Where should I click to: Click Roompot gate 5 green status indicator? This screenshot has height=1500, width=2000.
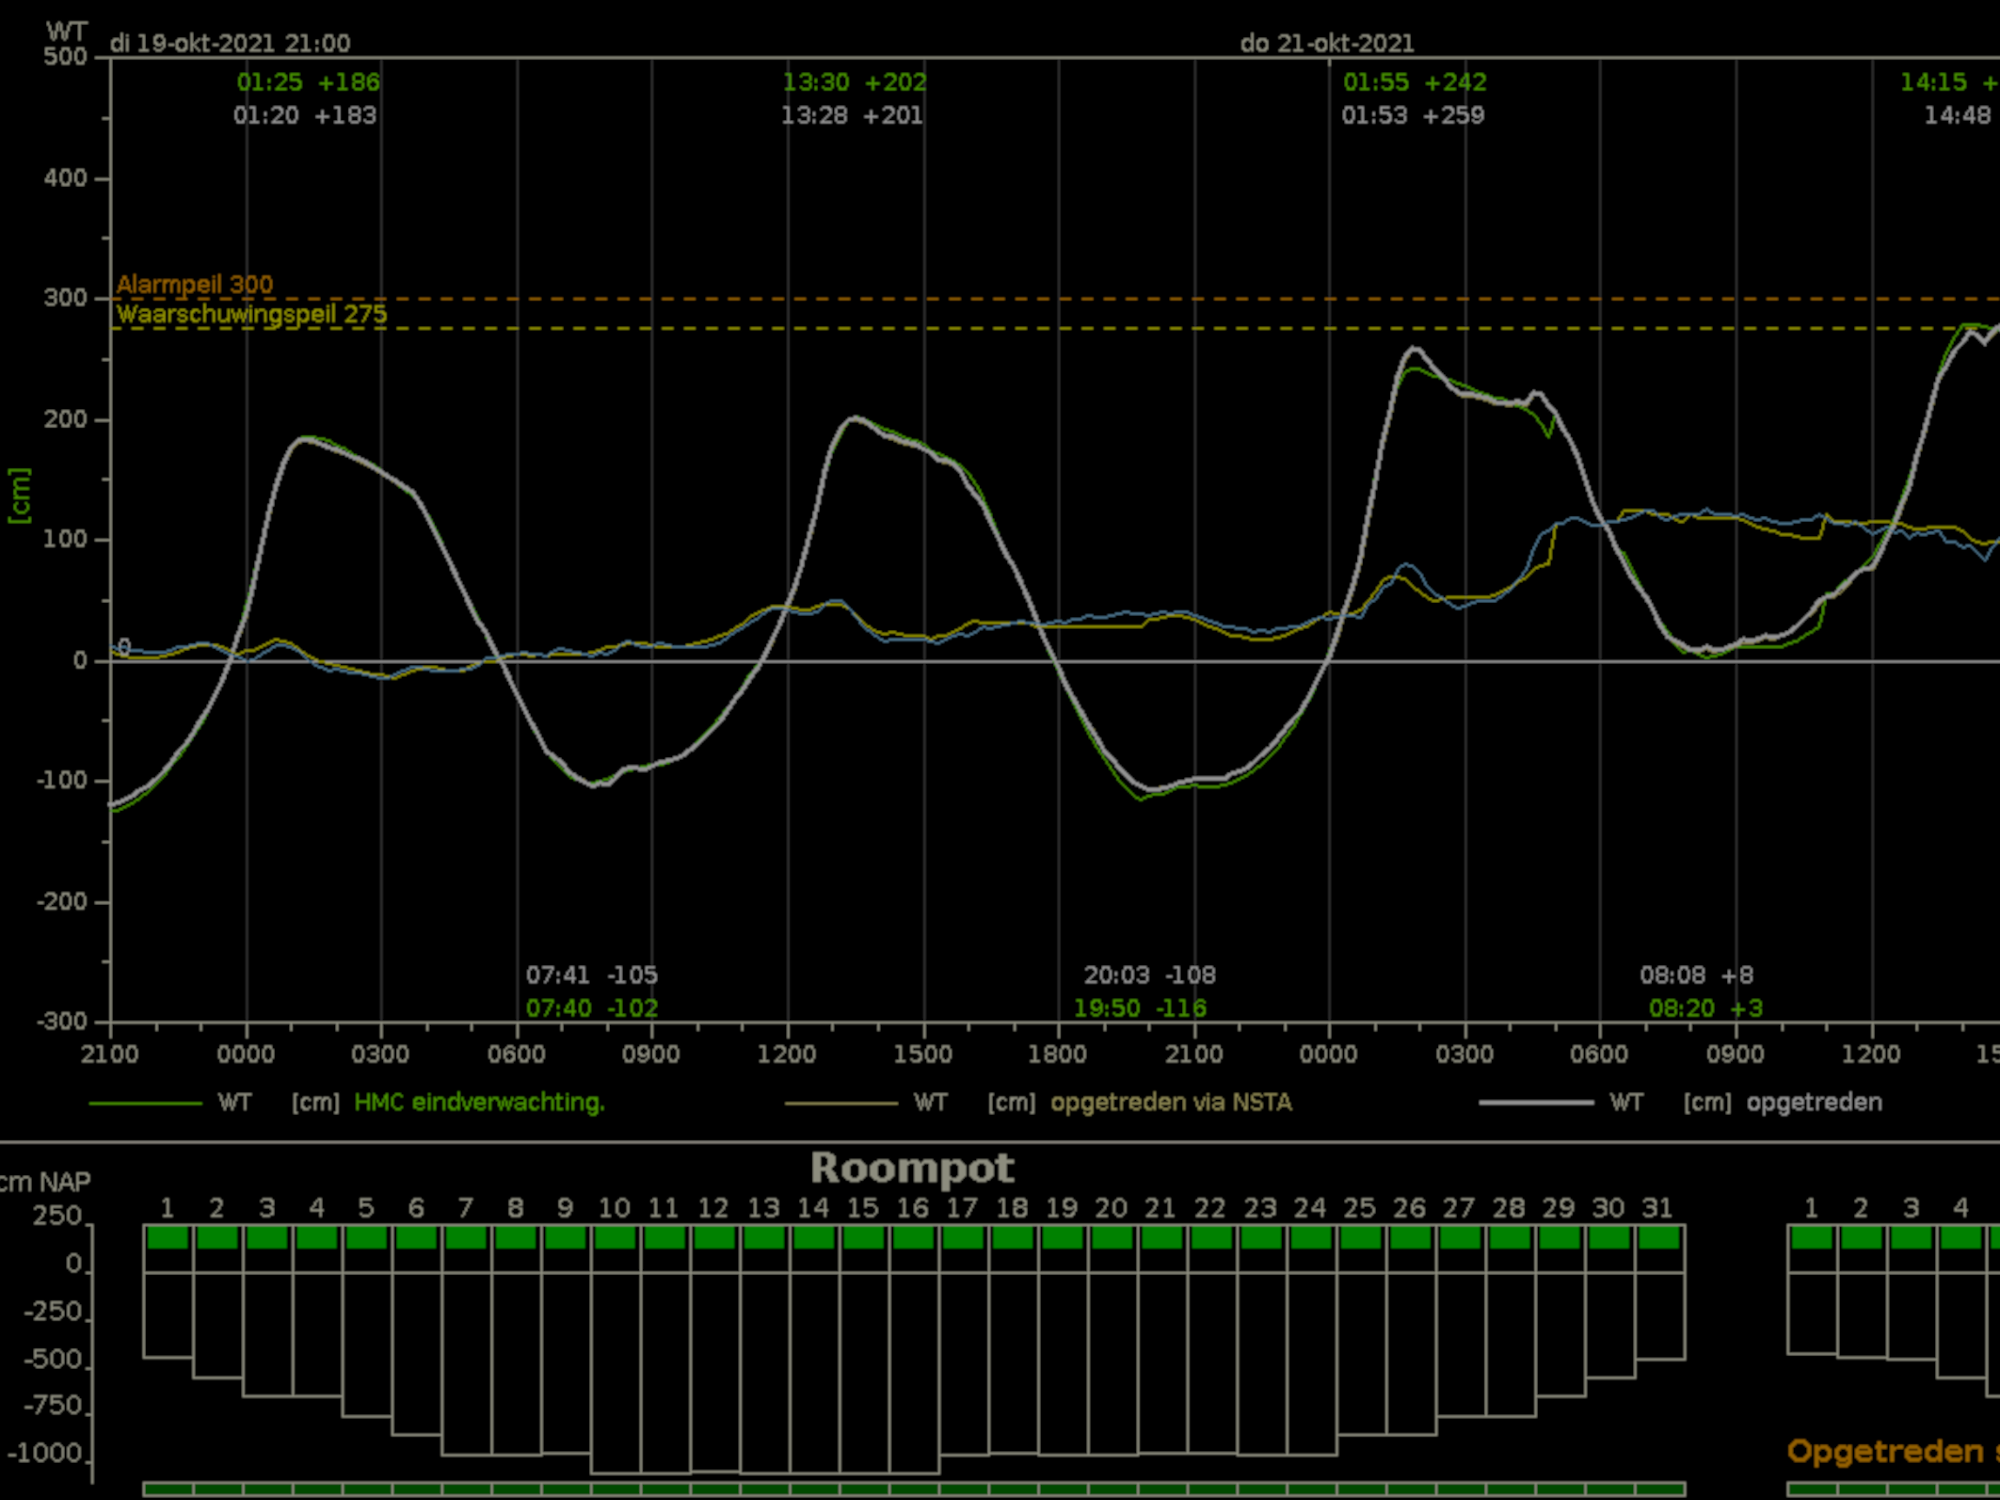point(367,1238)
